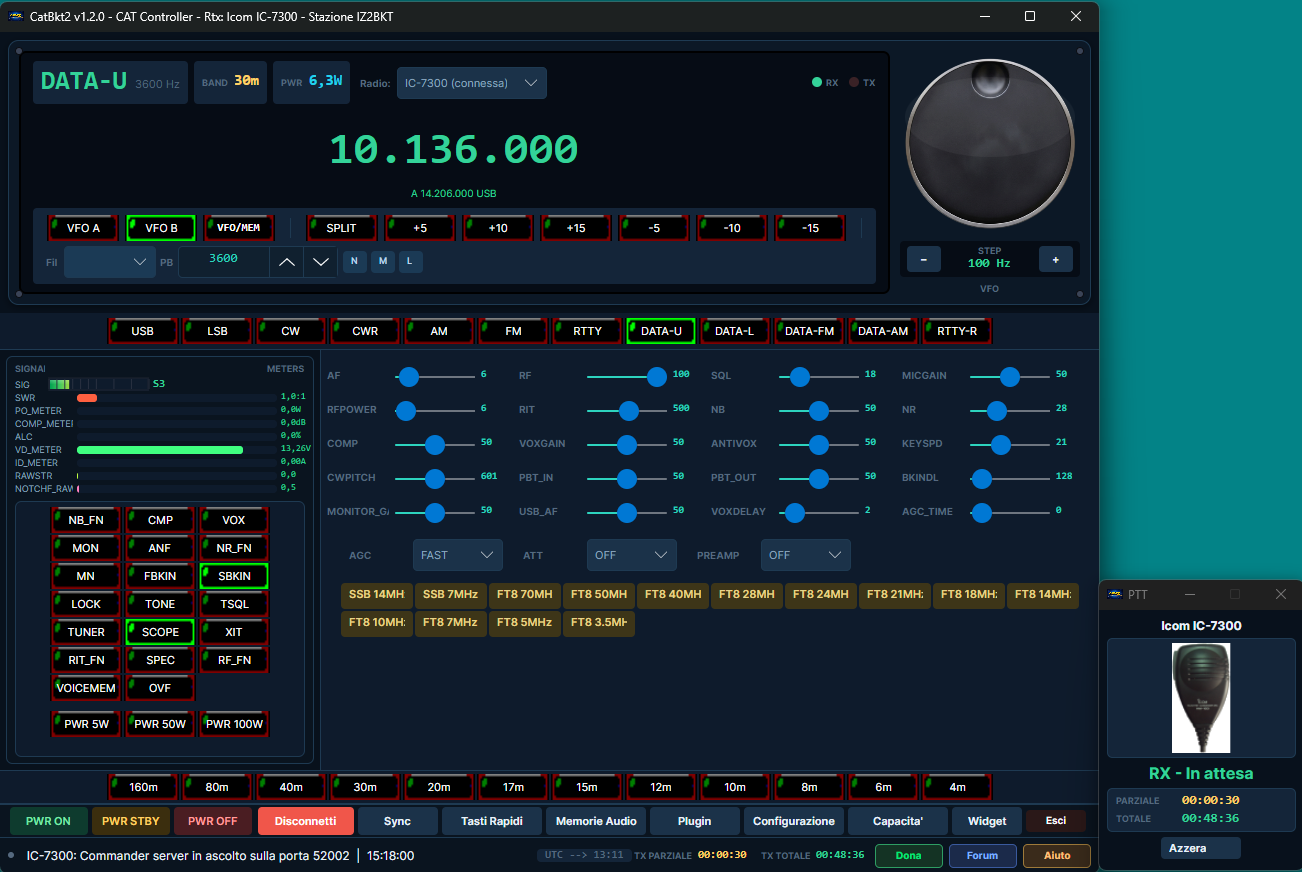Image resolution: width=1302 pixels, height=872 pixels.
Task: Click the AF volume slider
Action: (x=435, y=376)
